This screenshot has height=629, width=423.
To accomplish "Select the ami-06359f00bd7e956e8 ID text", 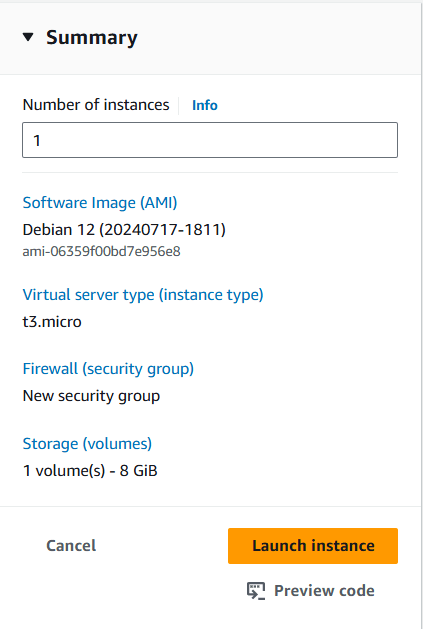I will 102,252.
